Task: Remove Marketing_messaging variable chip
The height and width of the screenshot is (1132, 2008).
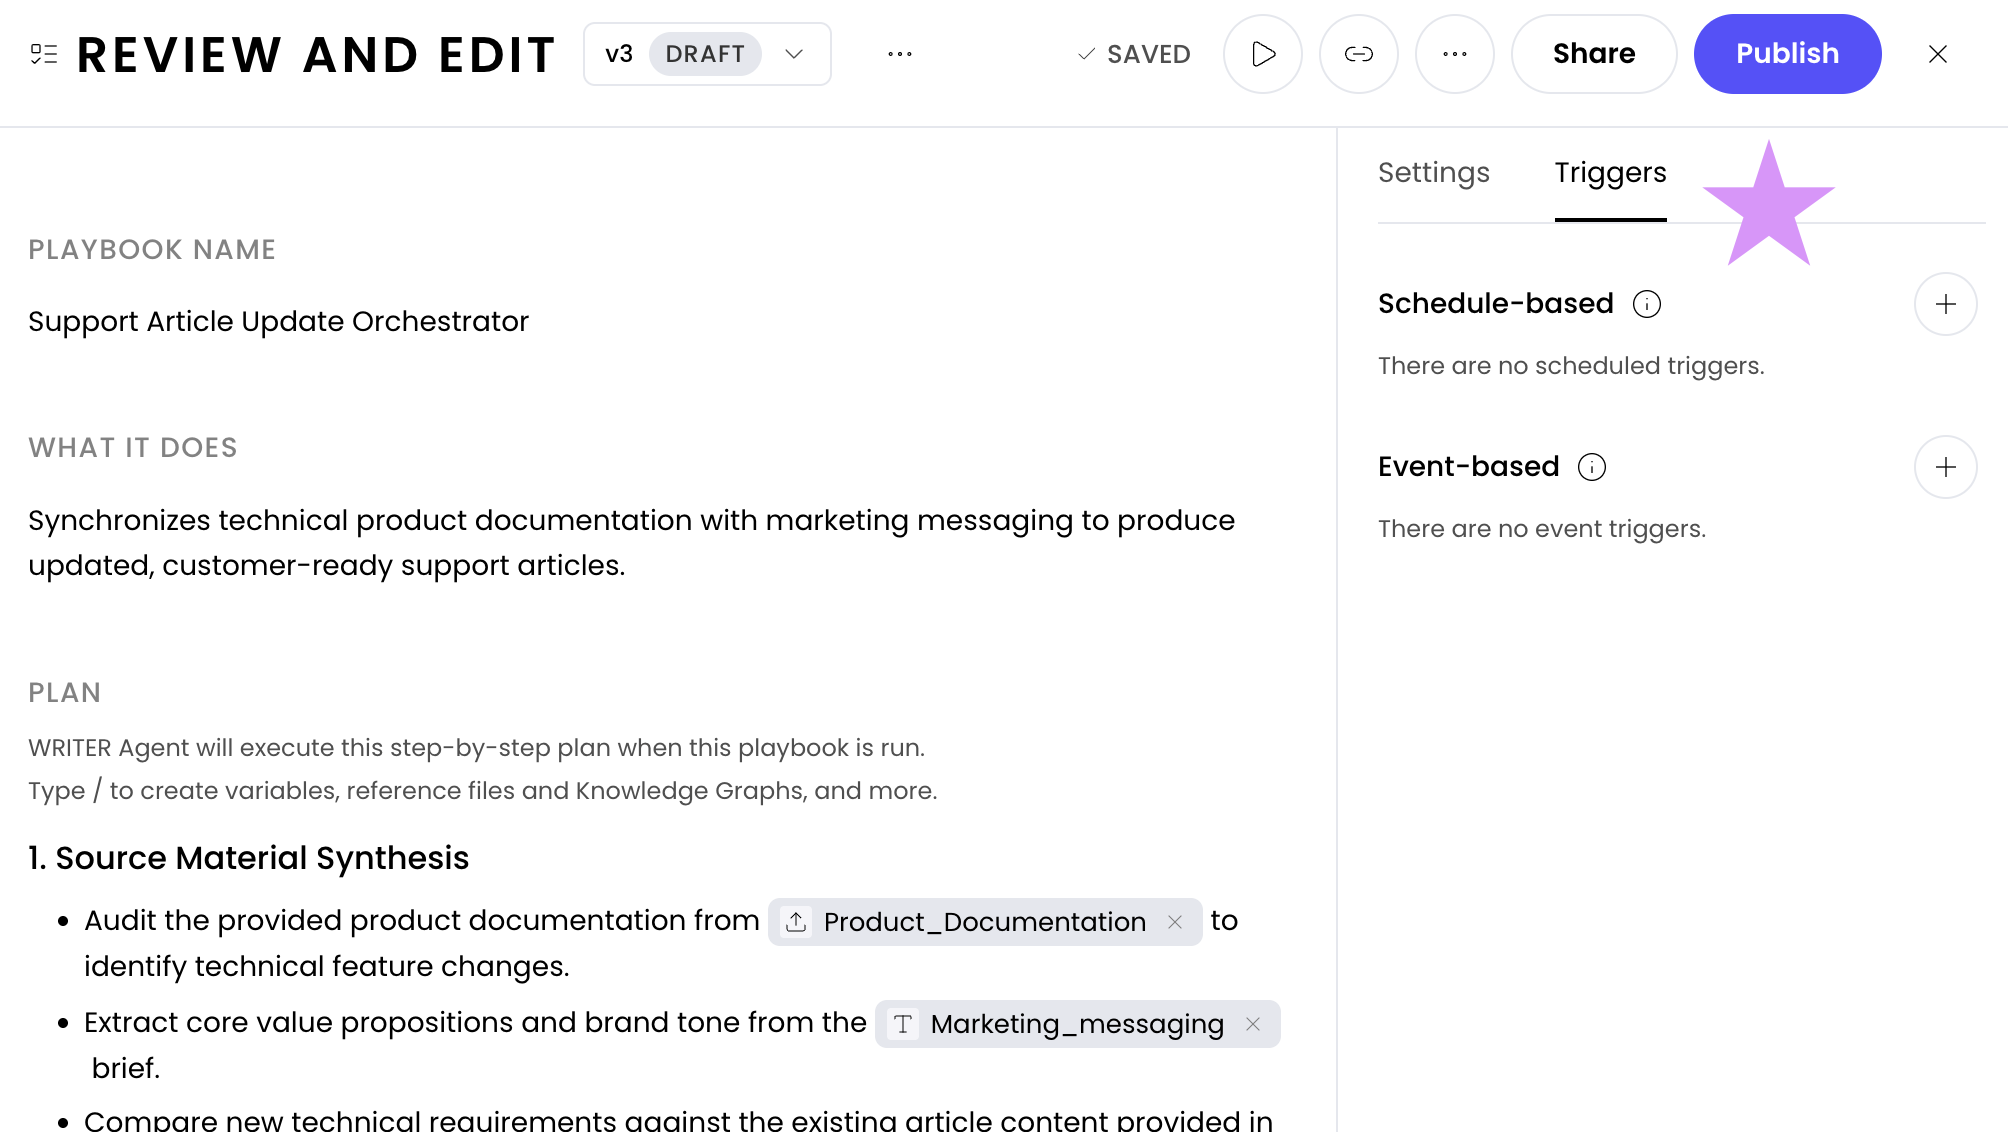Action: (1253, 1024)
